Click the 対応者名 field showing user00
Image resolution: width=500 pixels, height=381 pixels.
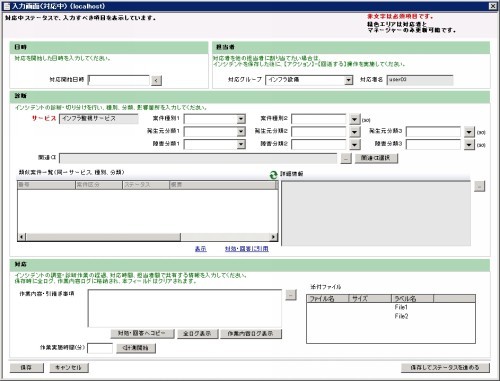[420, 80]
